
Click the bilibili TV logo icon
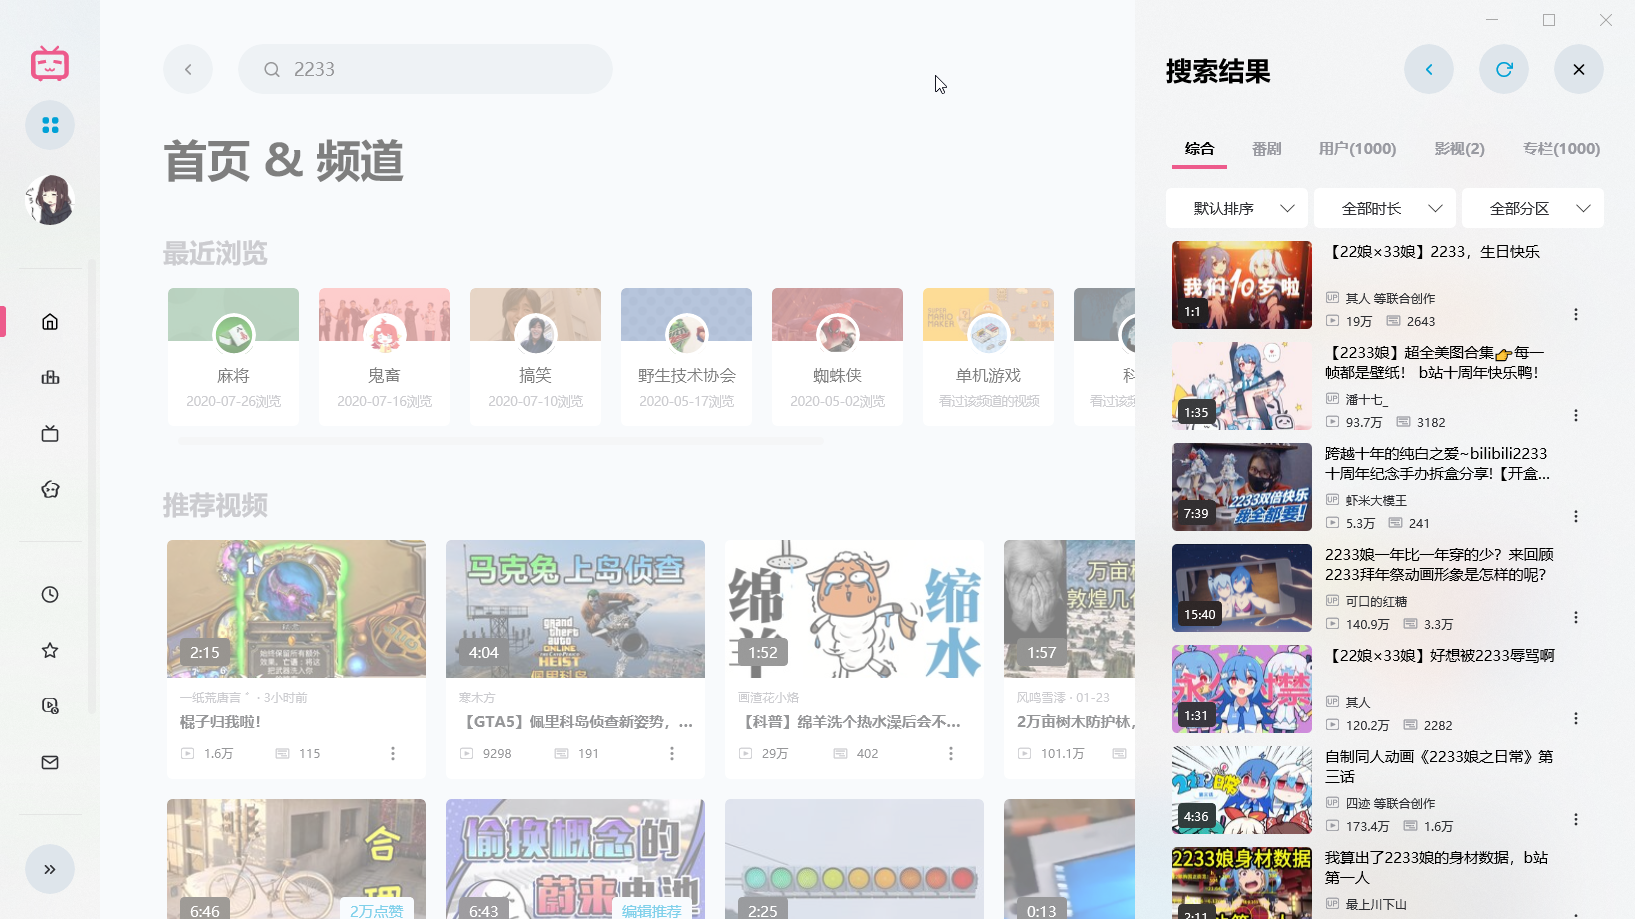(50, 64)
